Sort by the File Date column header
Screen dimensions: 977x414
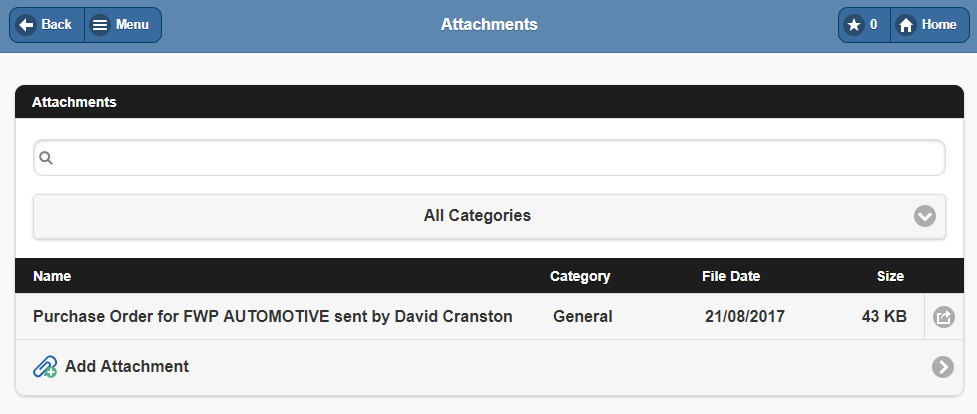[731, 276]
